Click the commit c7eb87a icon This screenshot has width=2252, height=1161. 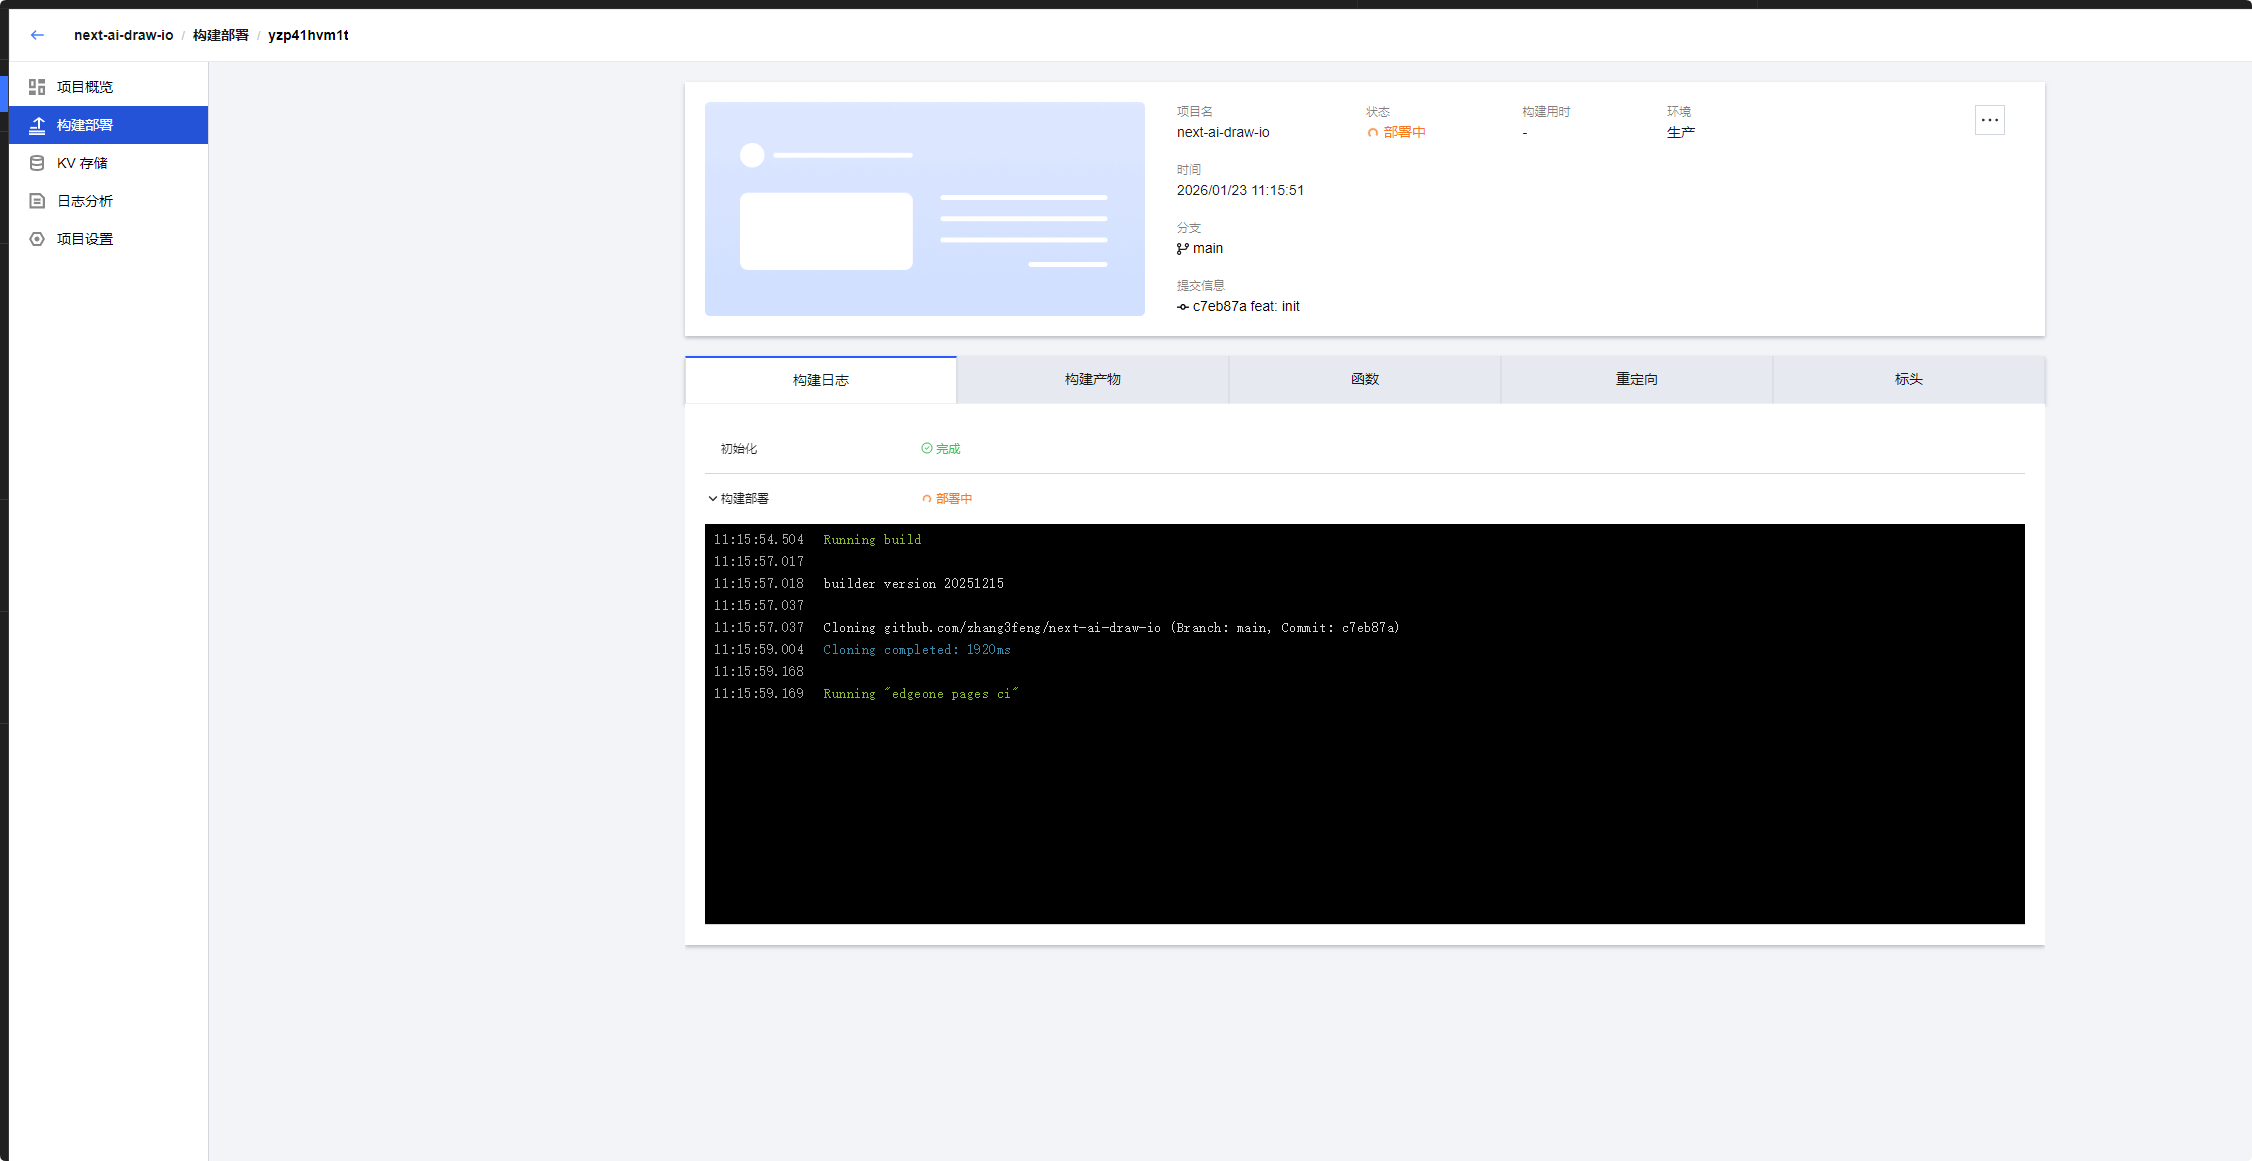pos(1183,307)
